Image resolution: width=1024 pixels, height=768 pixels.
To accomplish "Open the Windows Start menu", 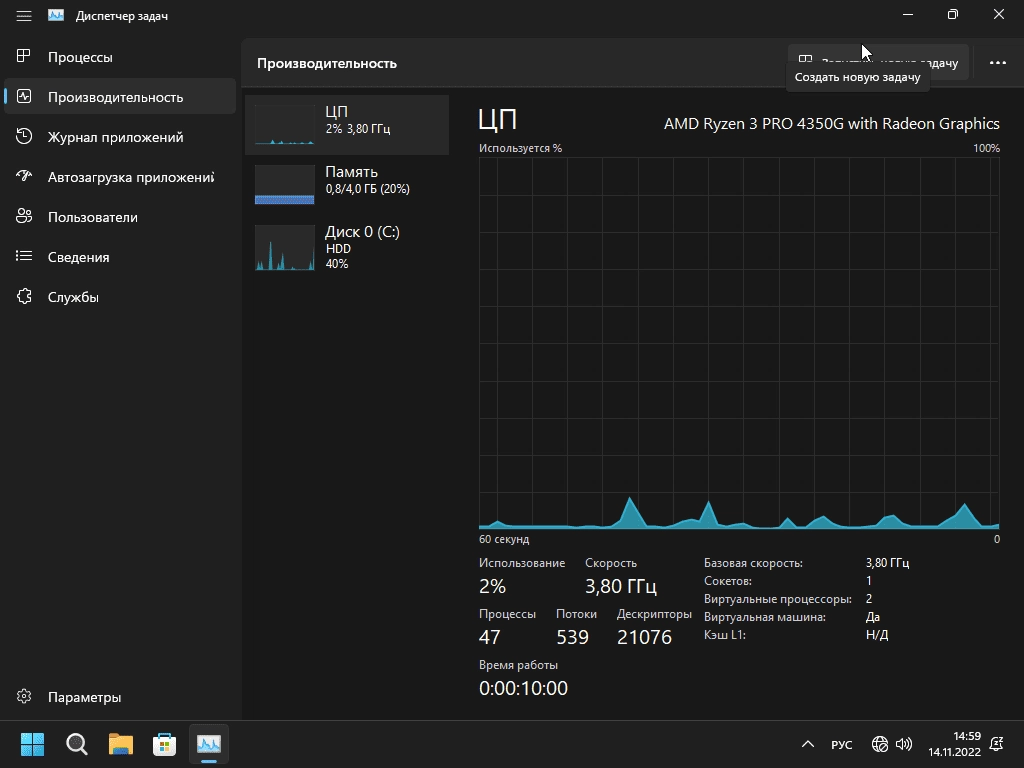I will pos(32,744).
